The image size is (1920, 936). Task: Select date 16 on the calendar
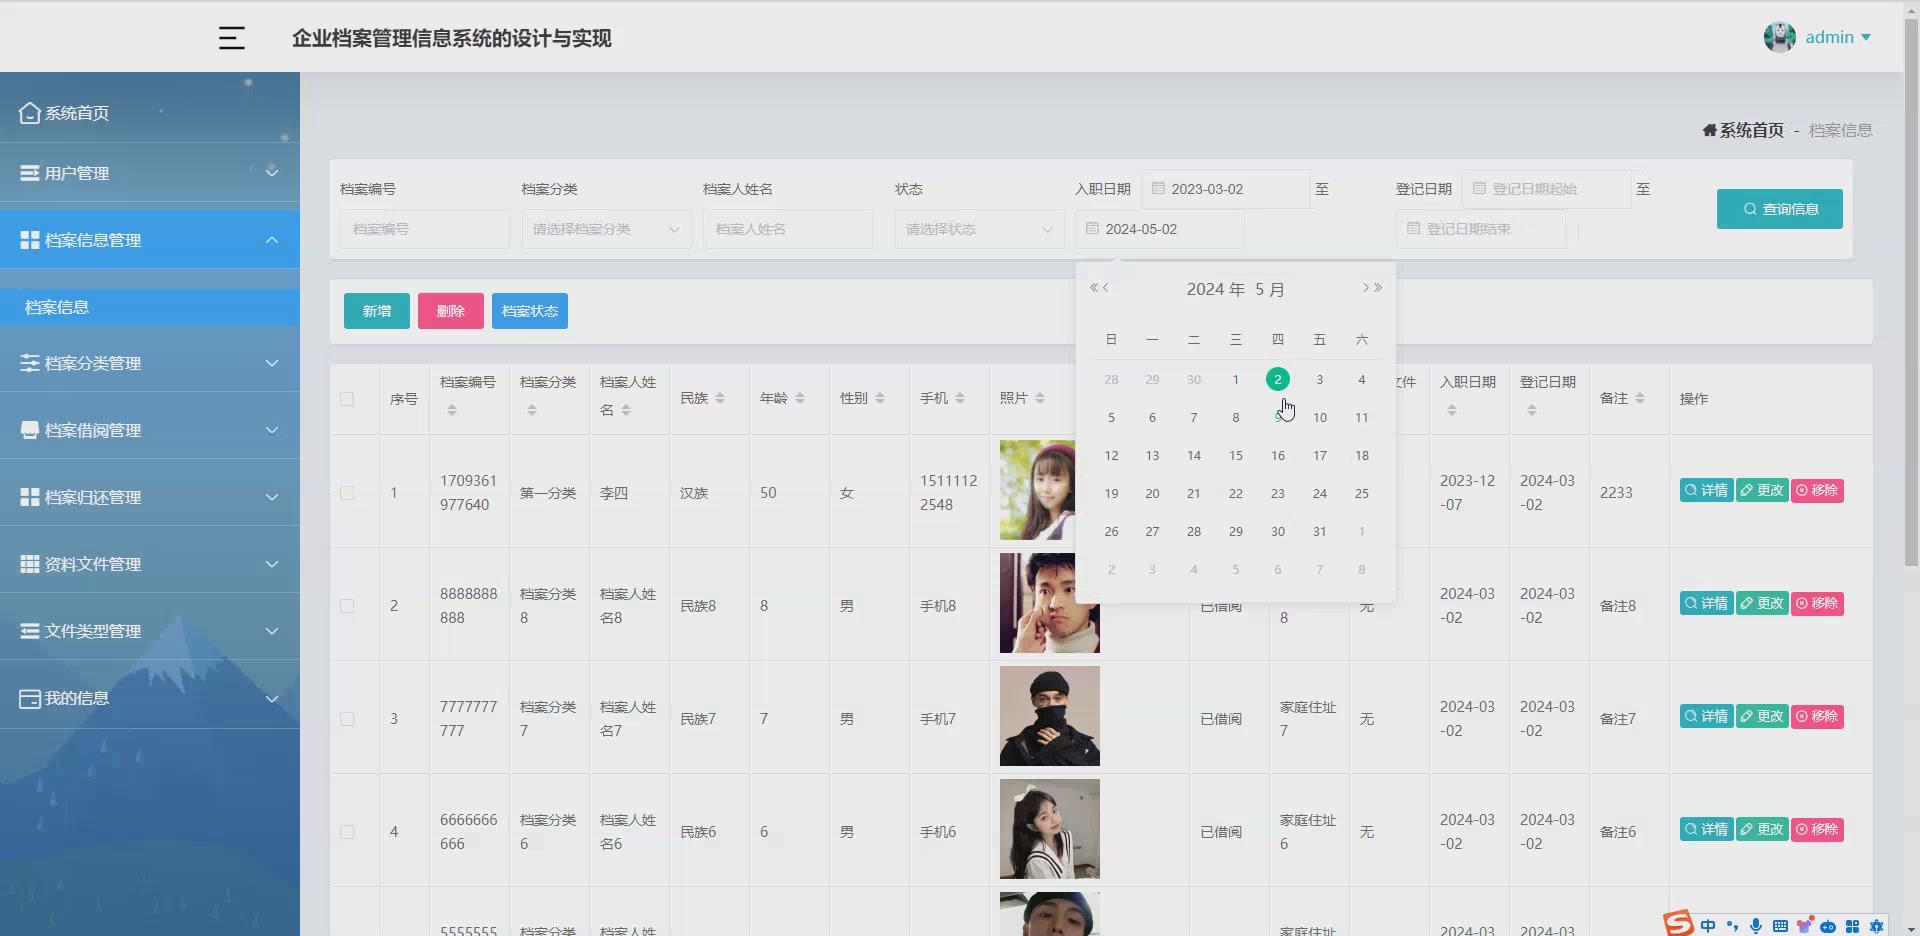coord(1277,455)
